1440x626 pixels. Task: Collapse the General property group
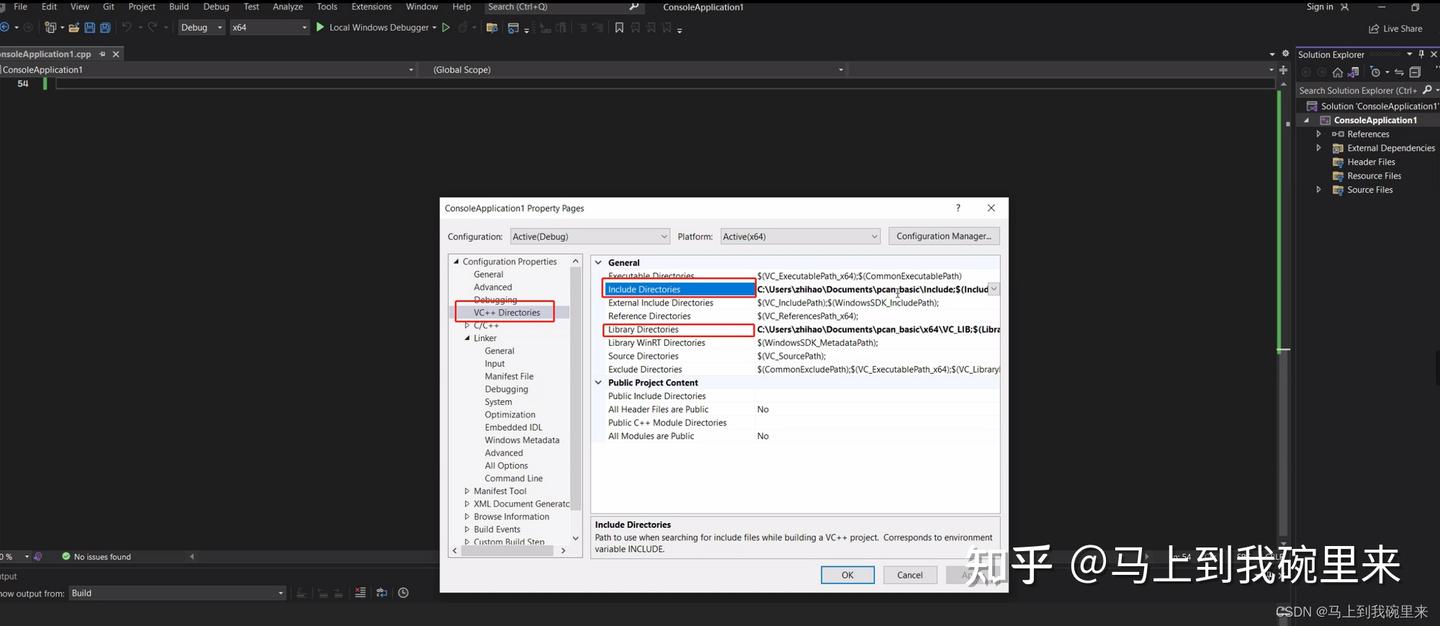(598, 262)
